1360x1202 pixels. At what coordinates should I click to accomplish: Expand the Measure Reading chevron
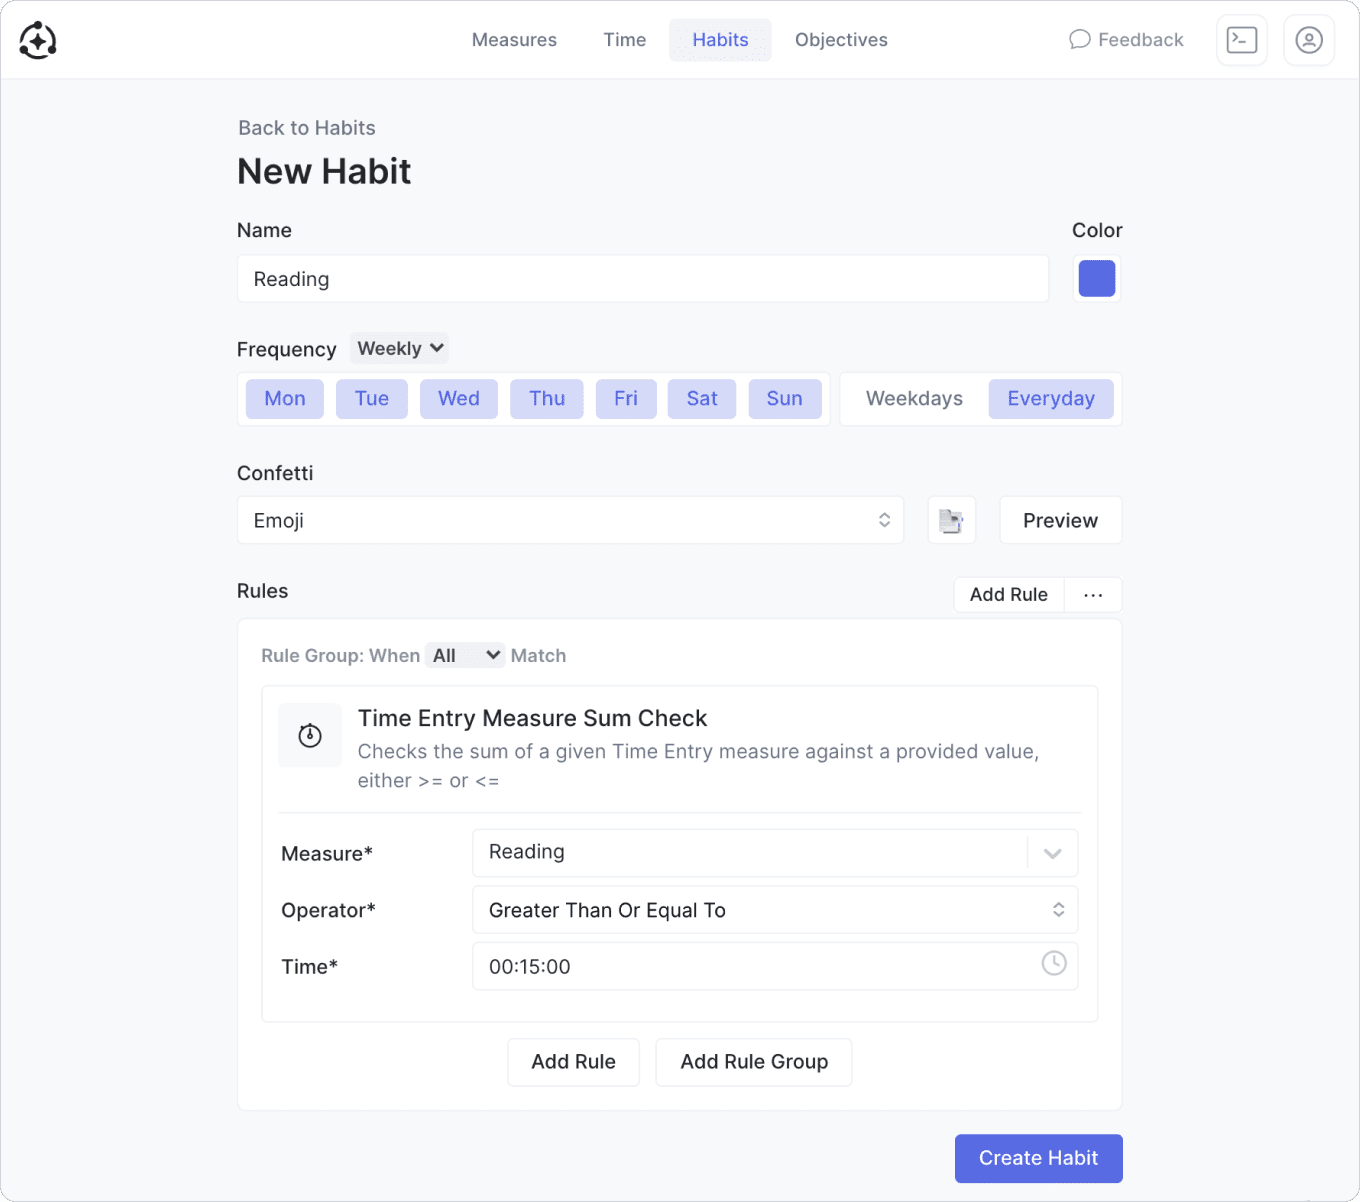[x=1052, y=853]
